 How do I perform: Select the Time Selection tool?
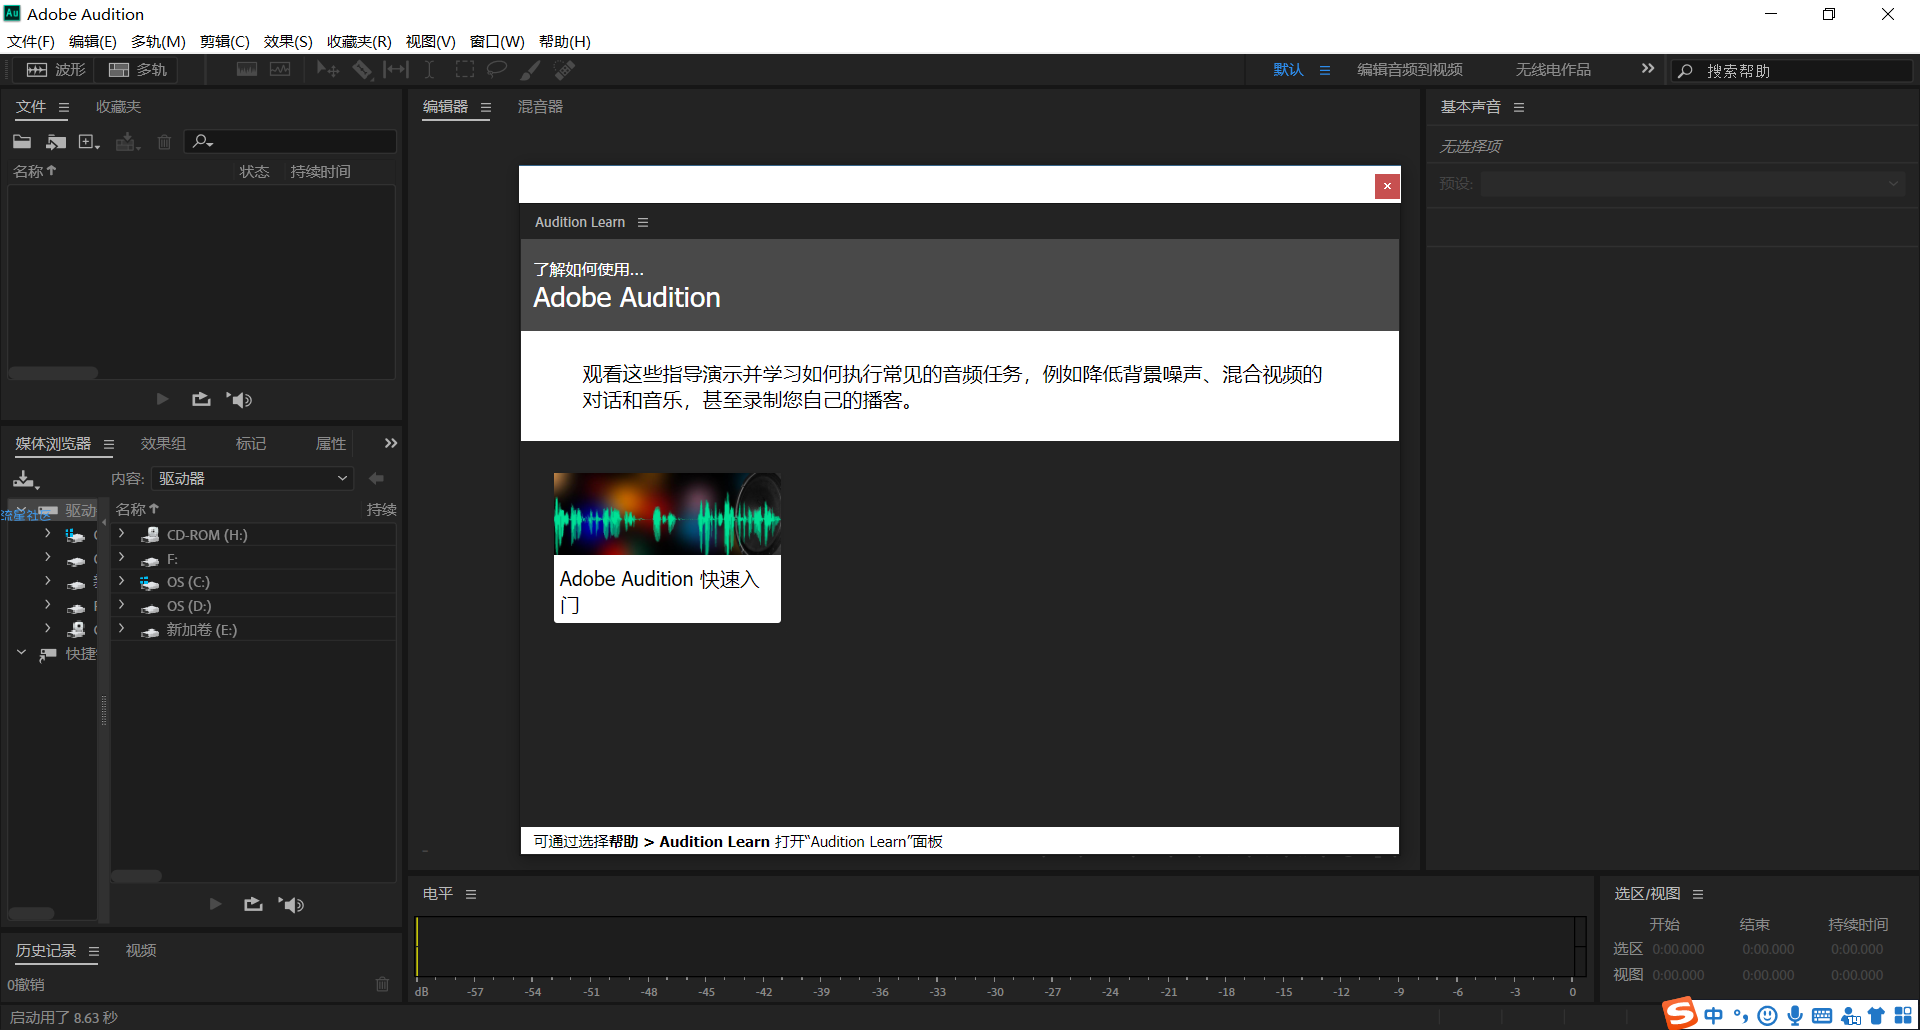tap(429, 69)
